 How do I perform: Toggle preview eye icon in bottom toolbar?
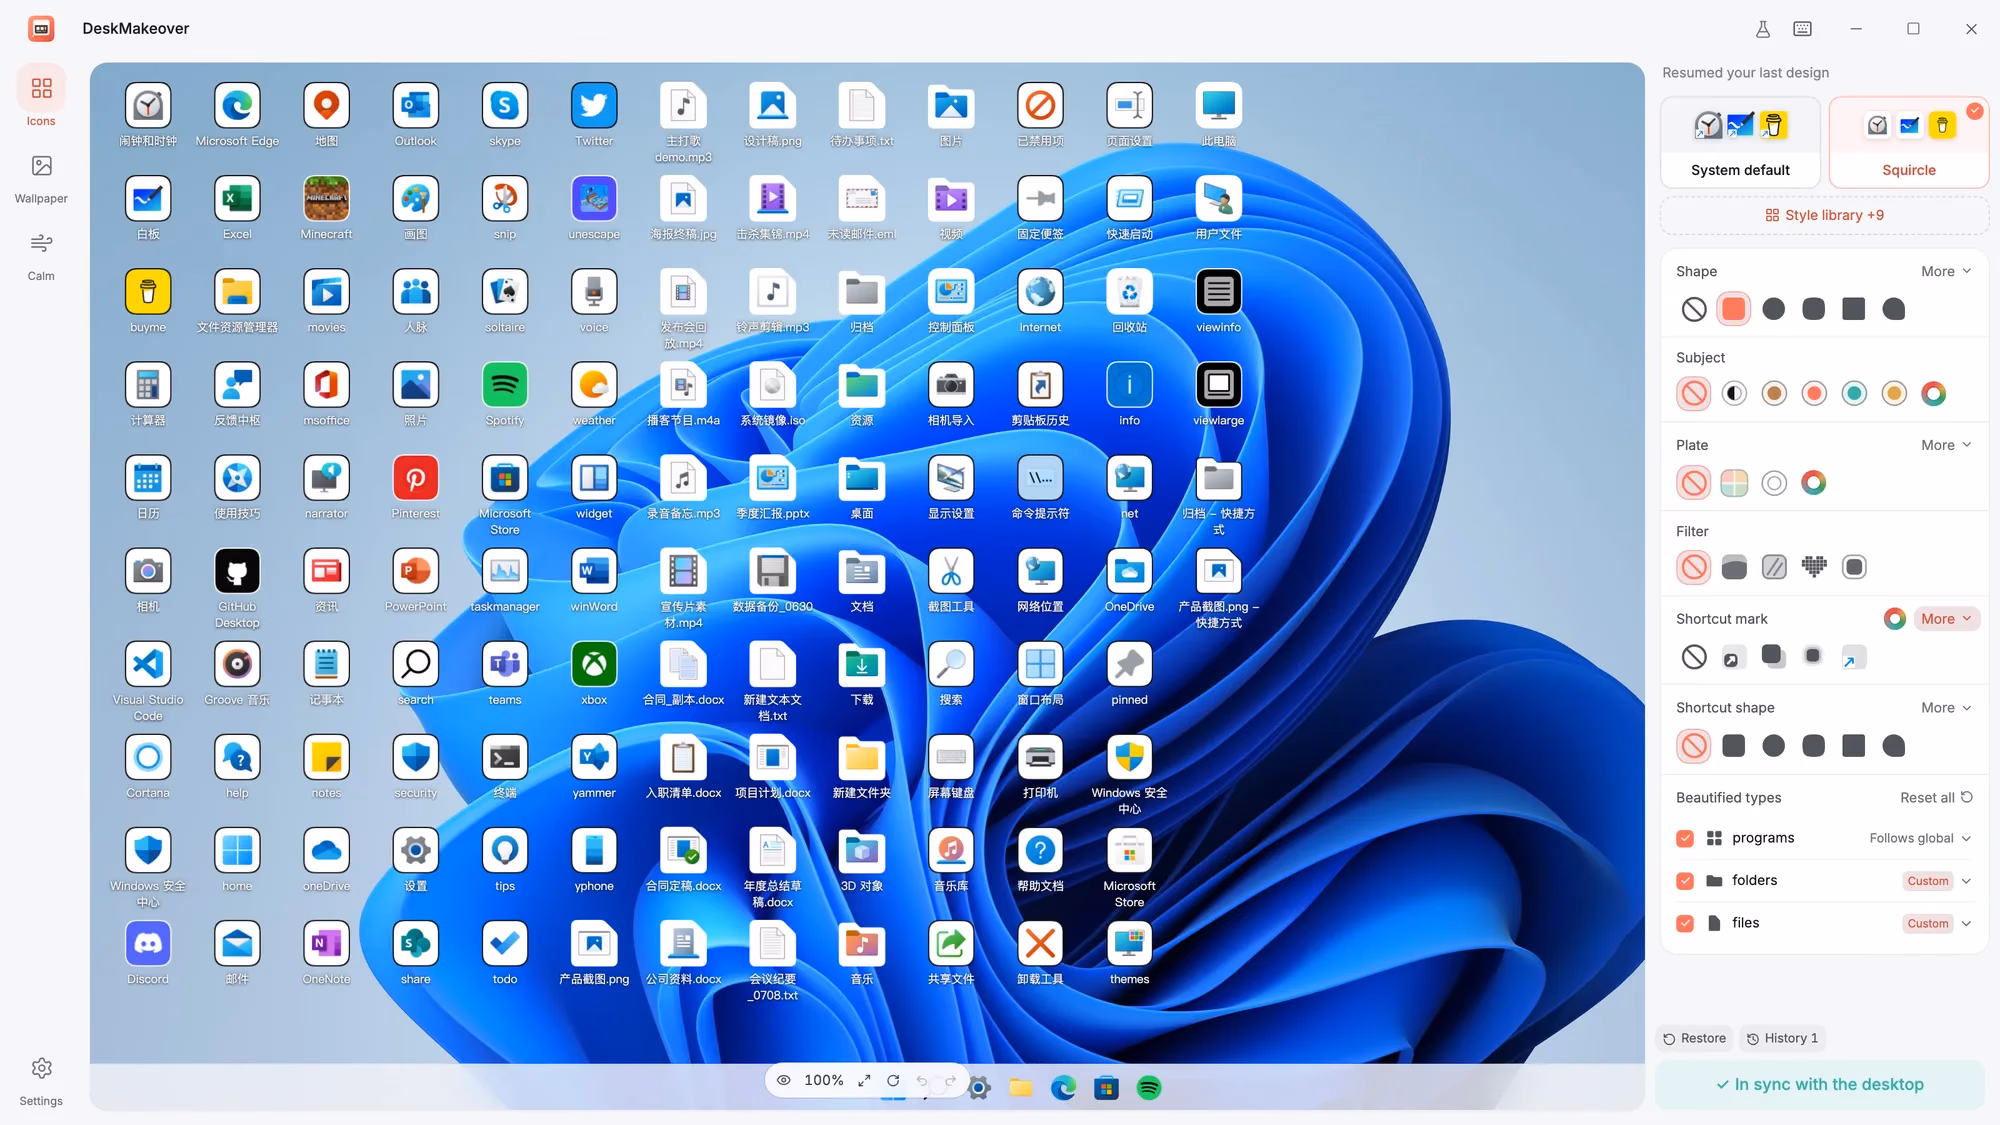pyautogui.click(x=784, y=1080)
